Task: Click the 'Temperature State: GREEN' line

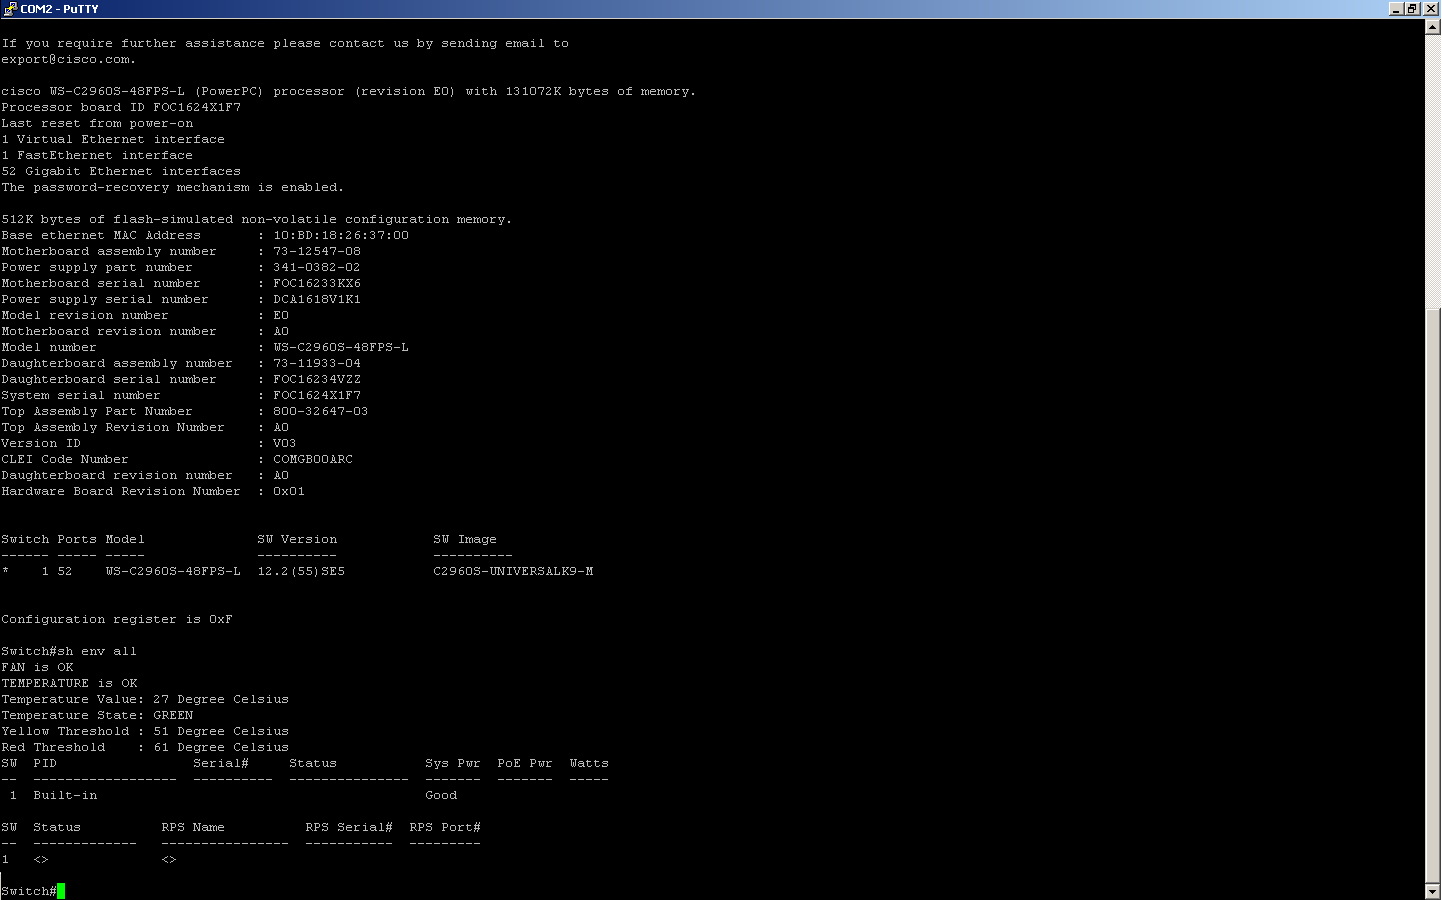Action: 97,715
